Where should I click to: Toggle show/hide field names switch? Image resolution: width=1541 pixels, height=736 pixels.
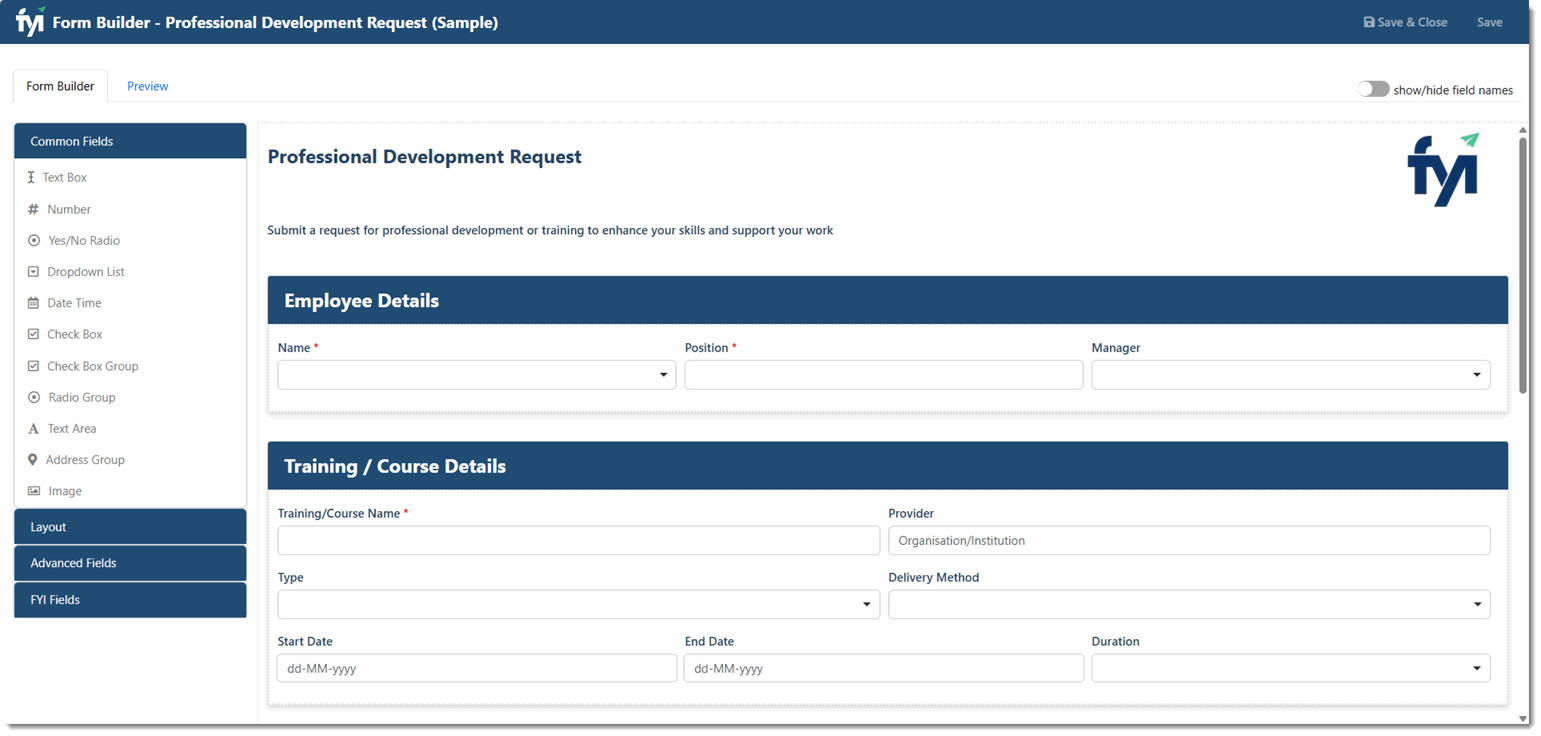tap(1373, 89)
